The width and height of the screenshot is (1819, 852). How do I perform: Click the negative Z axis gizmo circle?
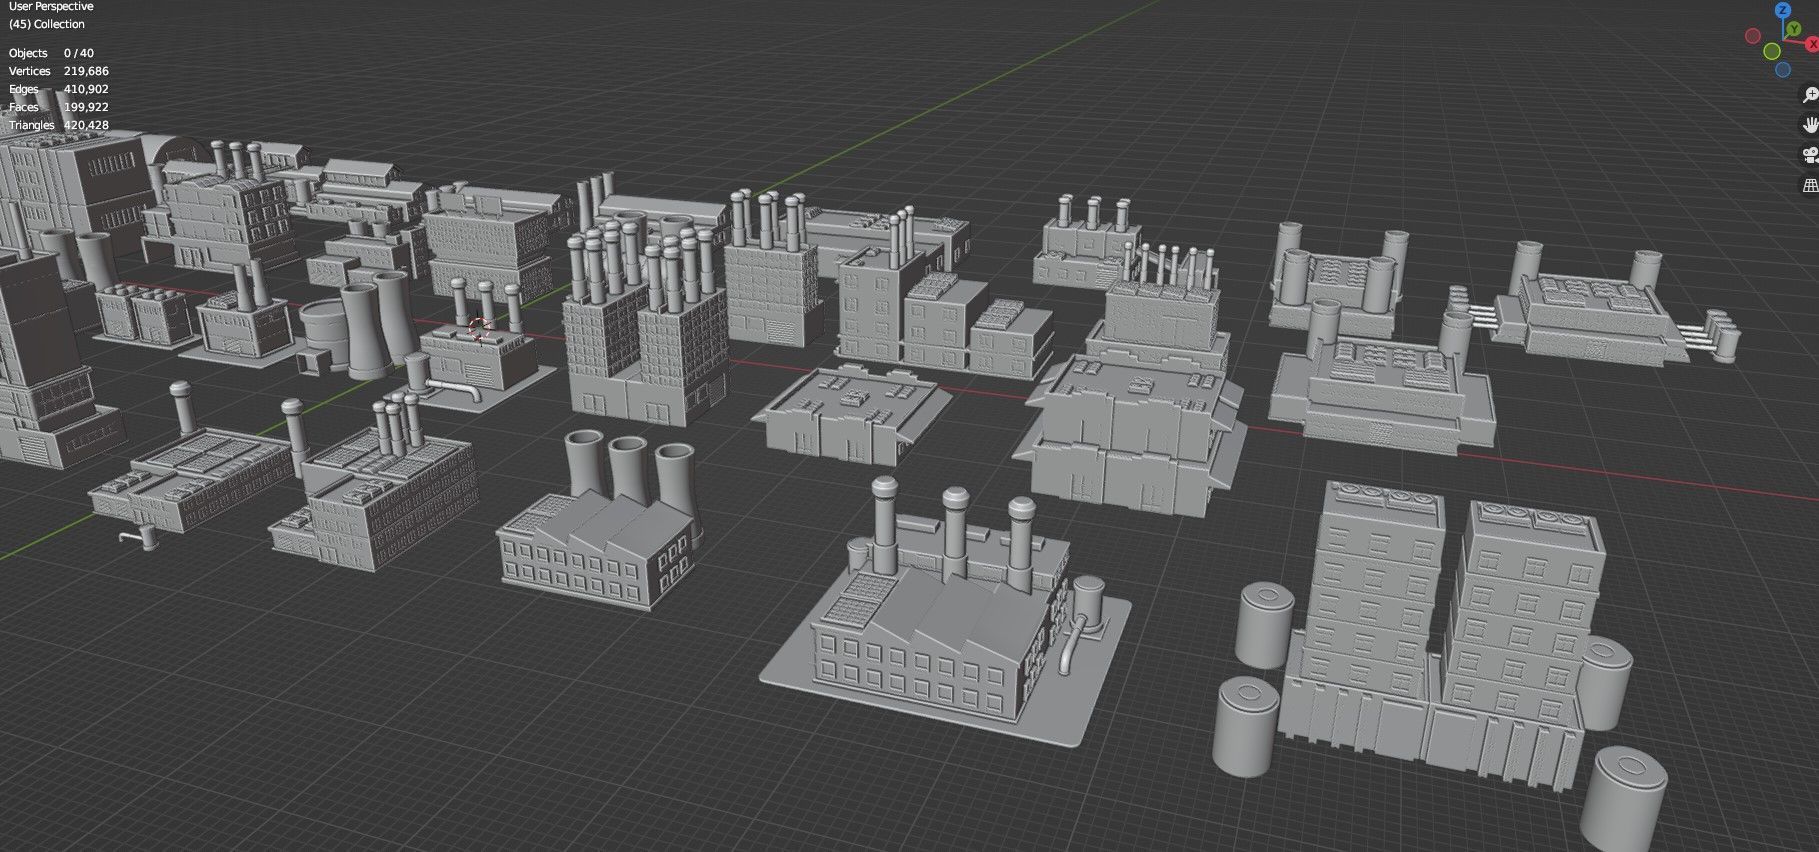(x=1783, y=70)
